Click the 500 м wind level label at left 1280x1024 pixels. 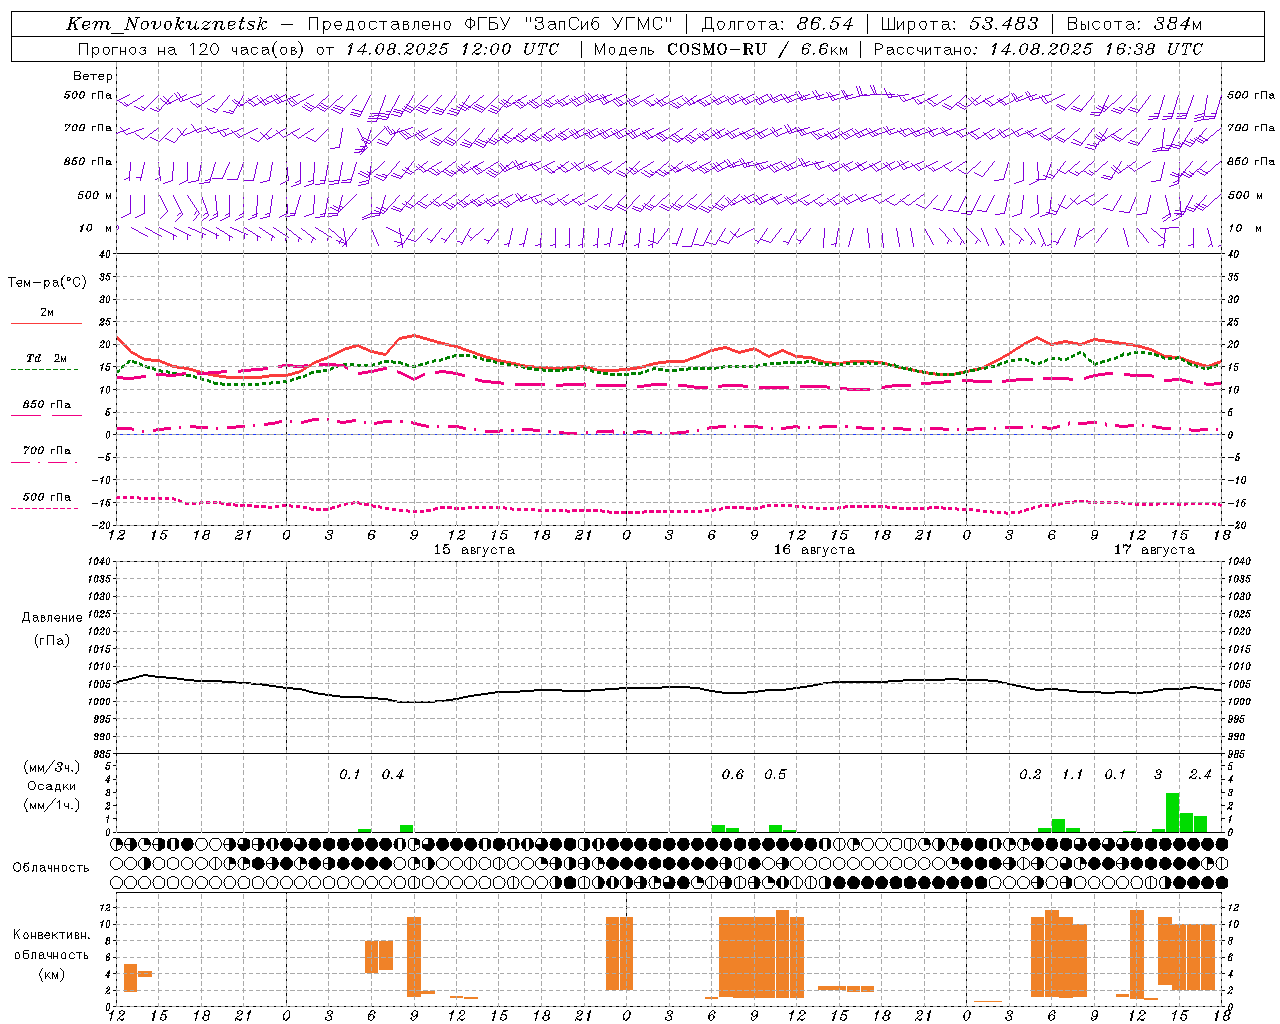pyautogui.click(x=95, y=195)
